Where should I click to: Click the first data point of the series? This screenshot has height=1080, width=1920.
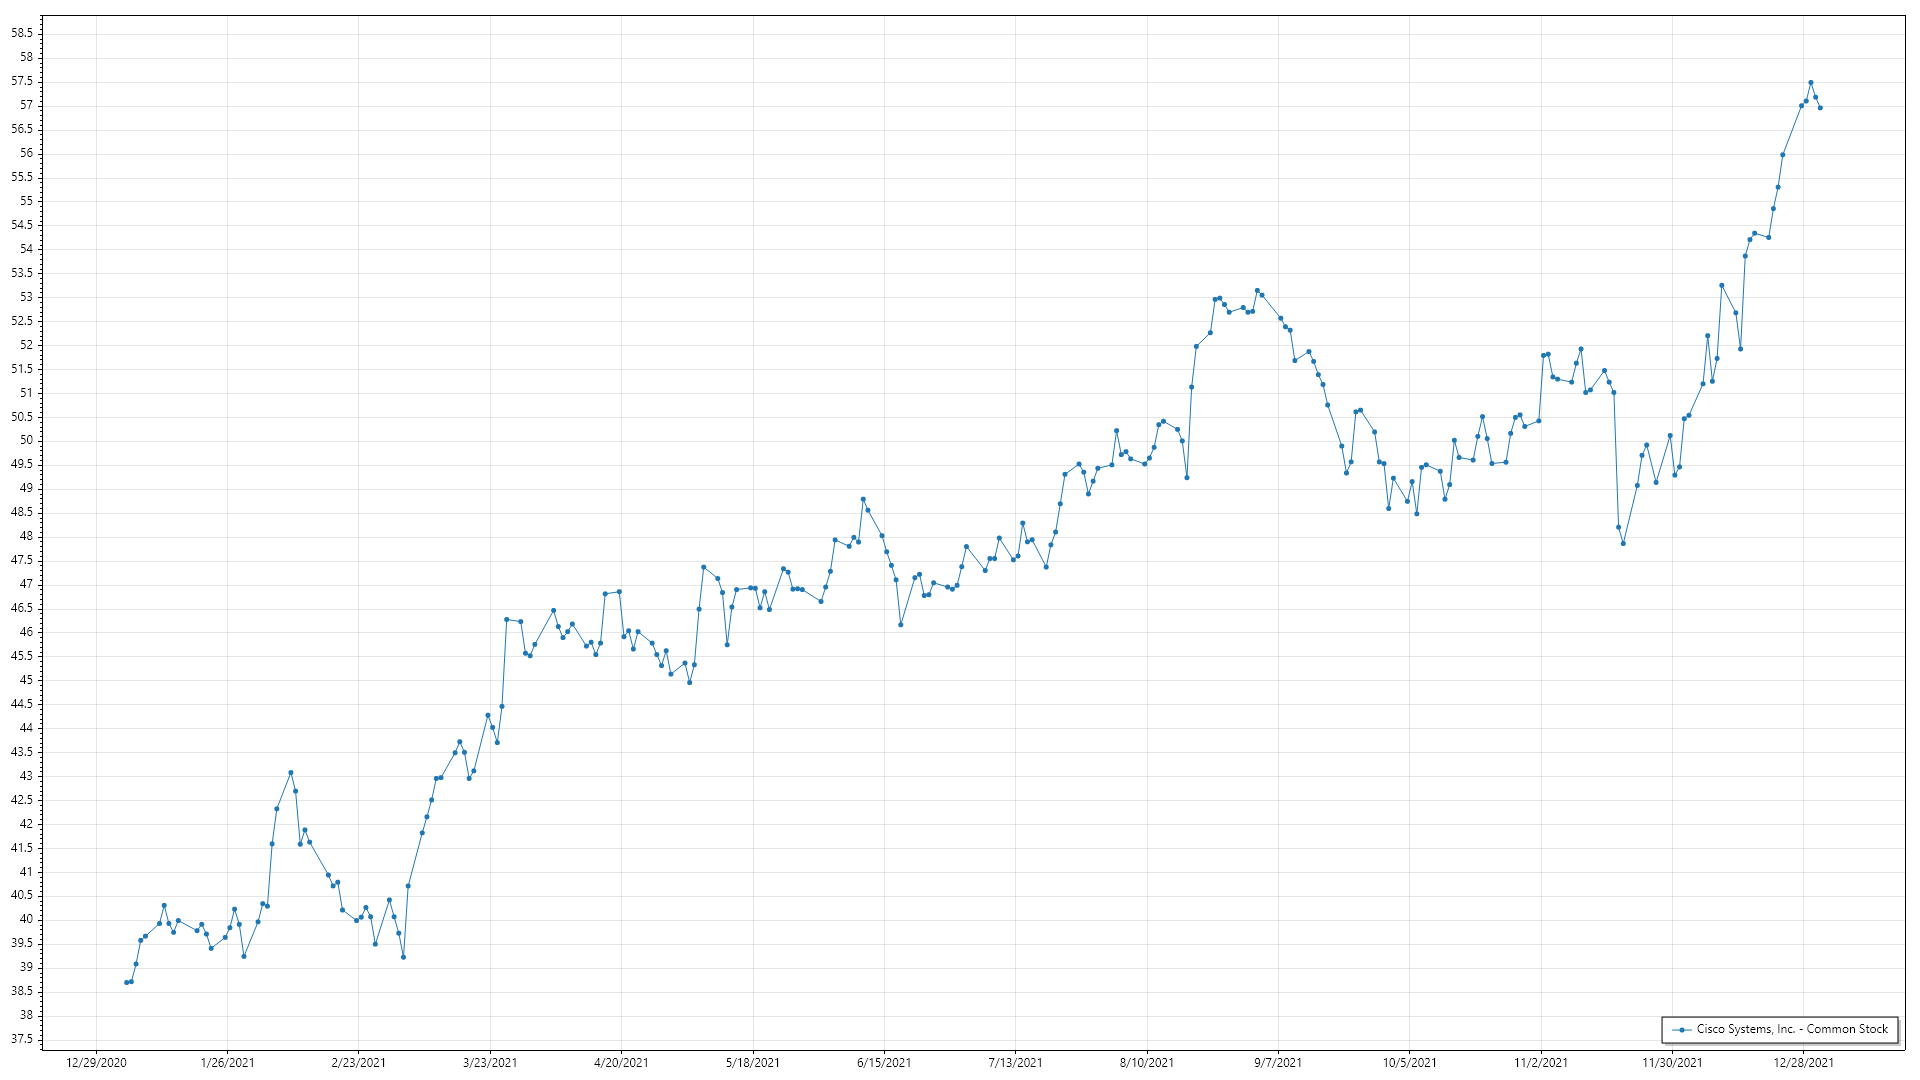pos(126,982)
